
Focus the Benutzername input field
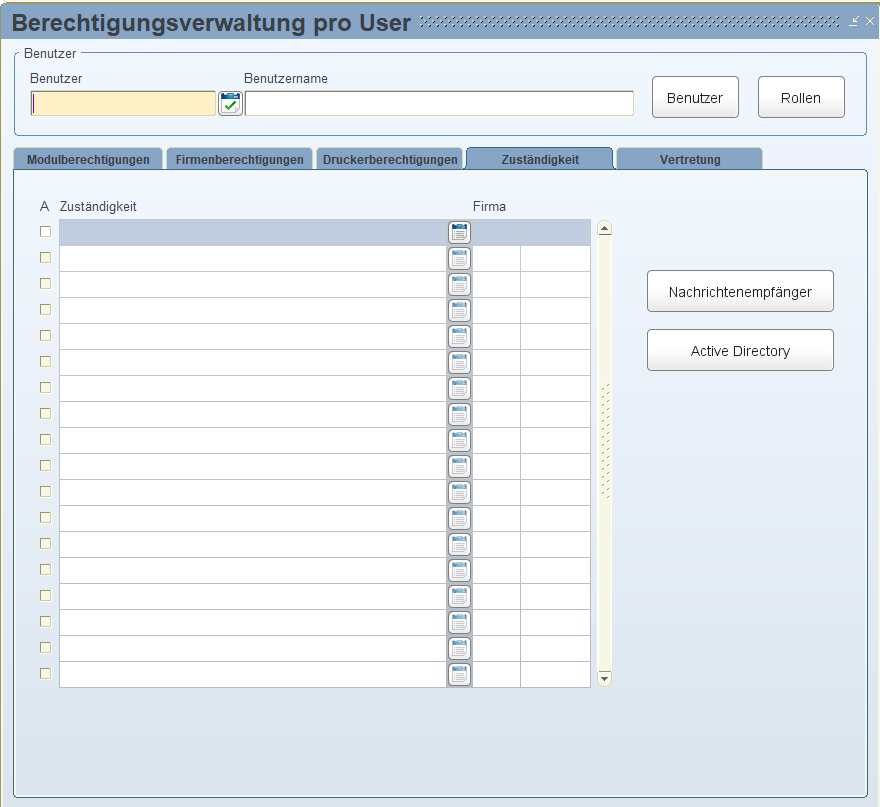pyautogui.click(x=439, y=103)
